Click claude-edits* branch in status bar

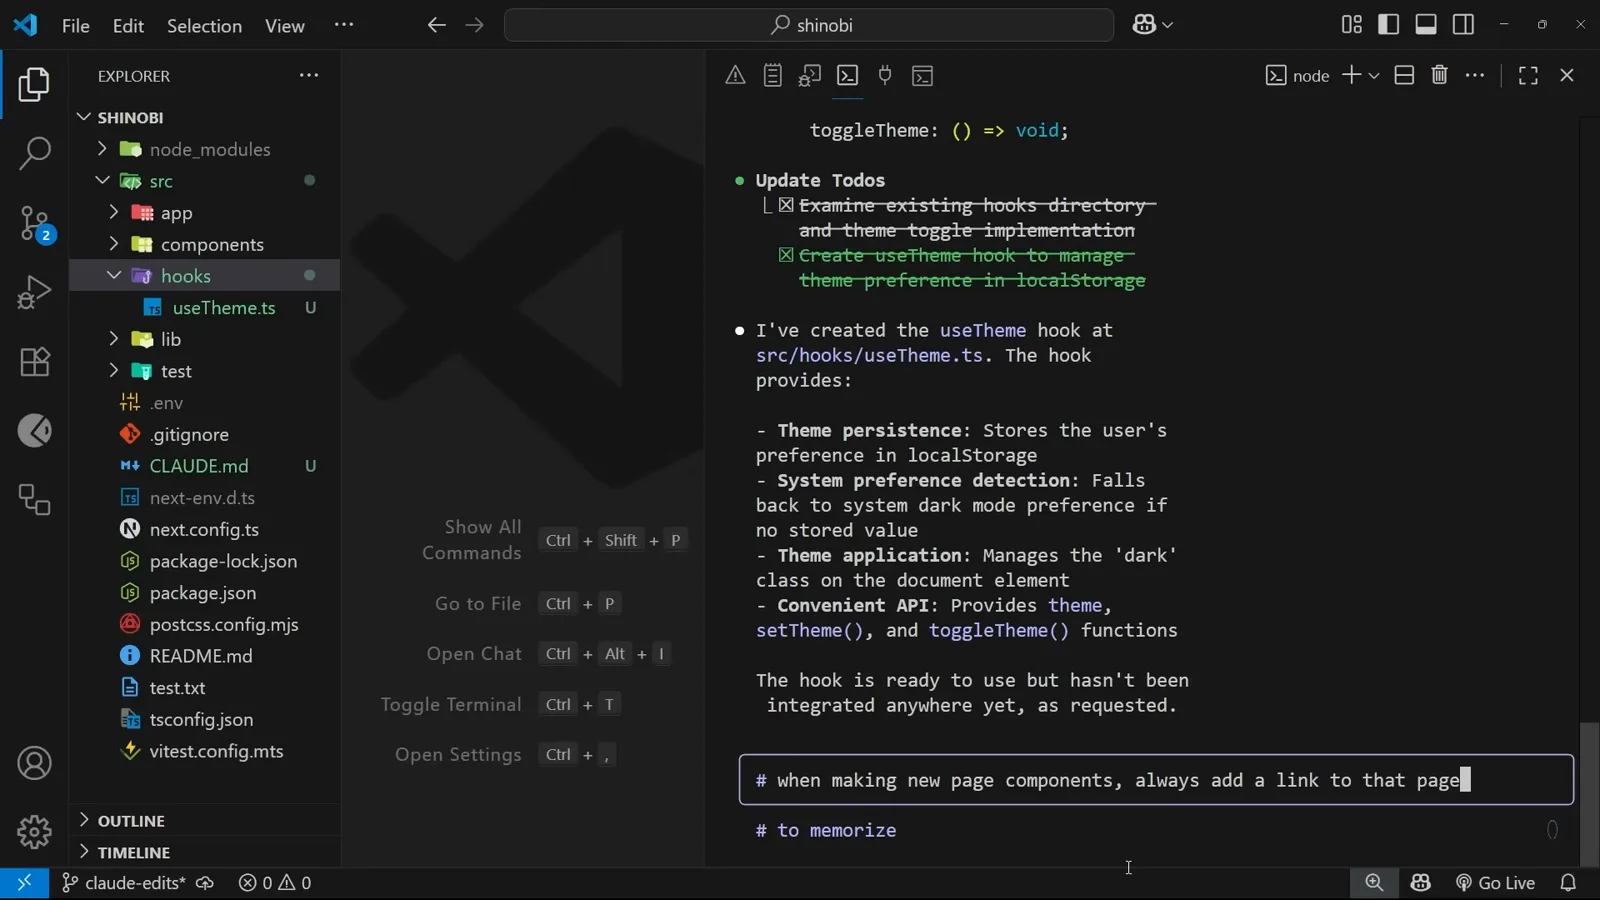[x=124, y=883]
